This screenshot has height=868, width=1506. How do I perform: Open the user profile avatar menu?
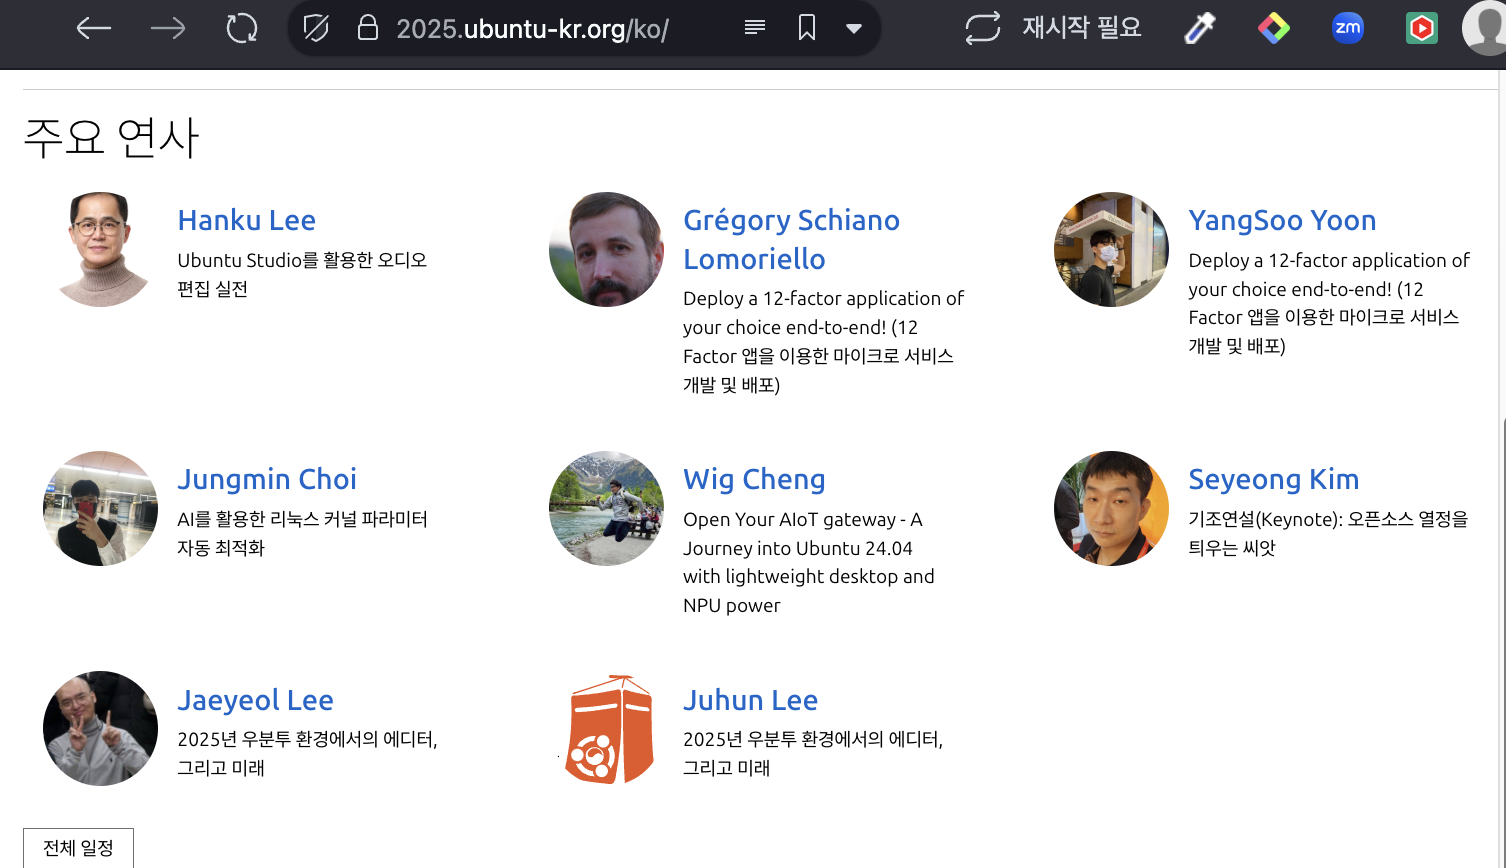coord(1486,28)
